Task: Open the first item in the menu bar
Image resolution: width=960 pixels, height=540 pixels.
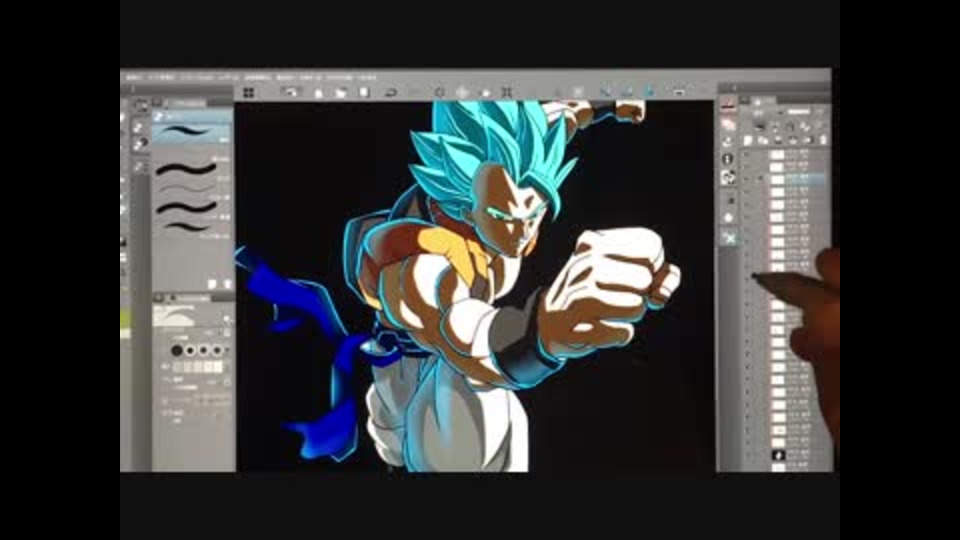Action: [x=133, y=78]
